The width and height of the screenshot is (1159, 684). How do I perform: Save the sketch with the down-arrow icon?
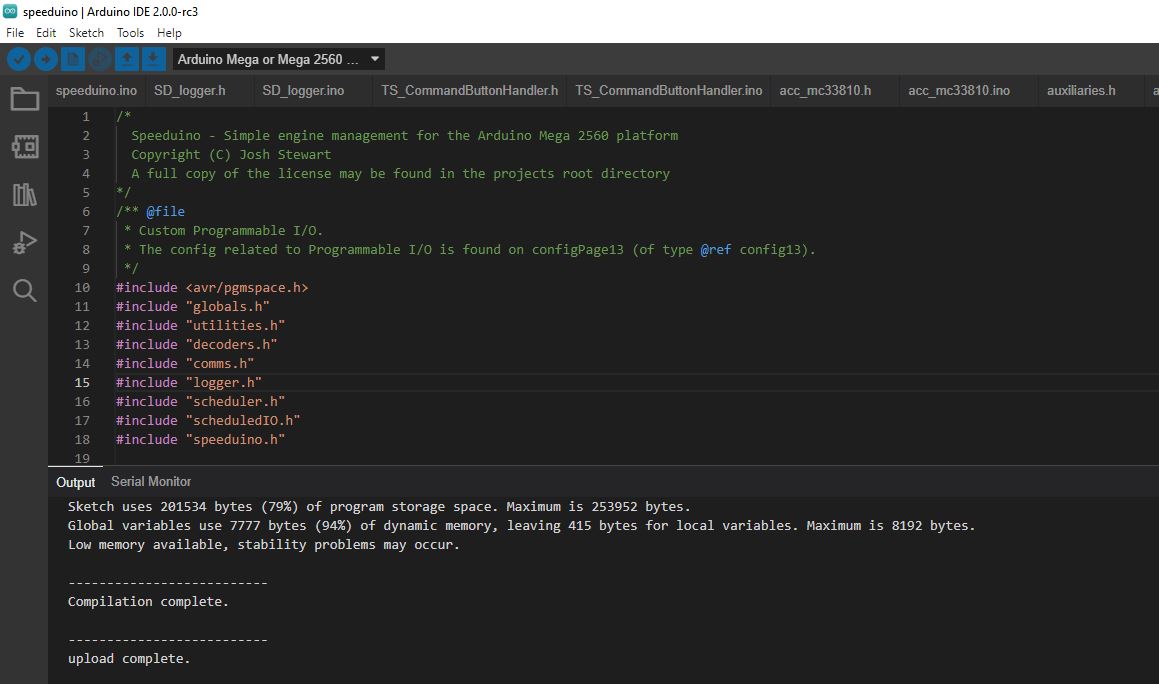pos(153,59)
